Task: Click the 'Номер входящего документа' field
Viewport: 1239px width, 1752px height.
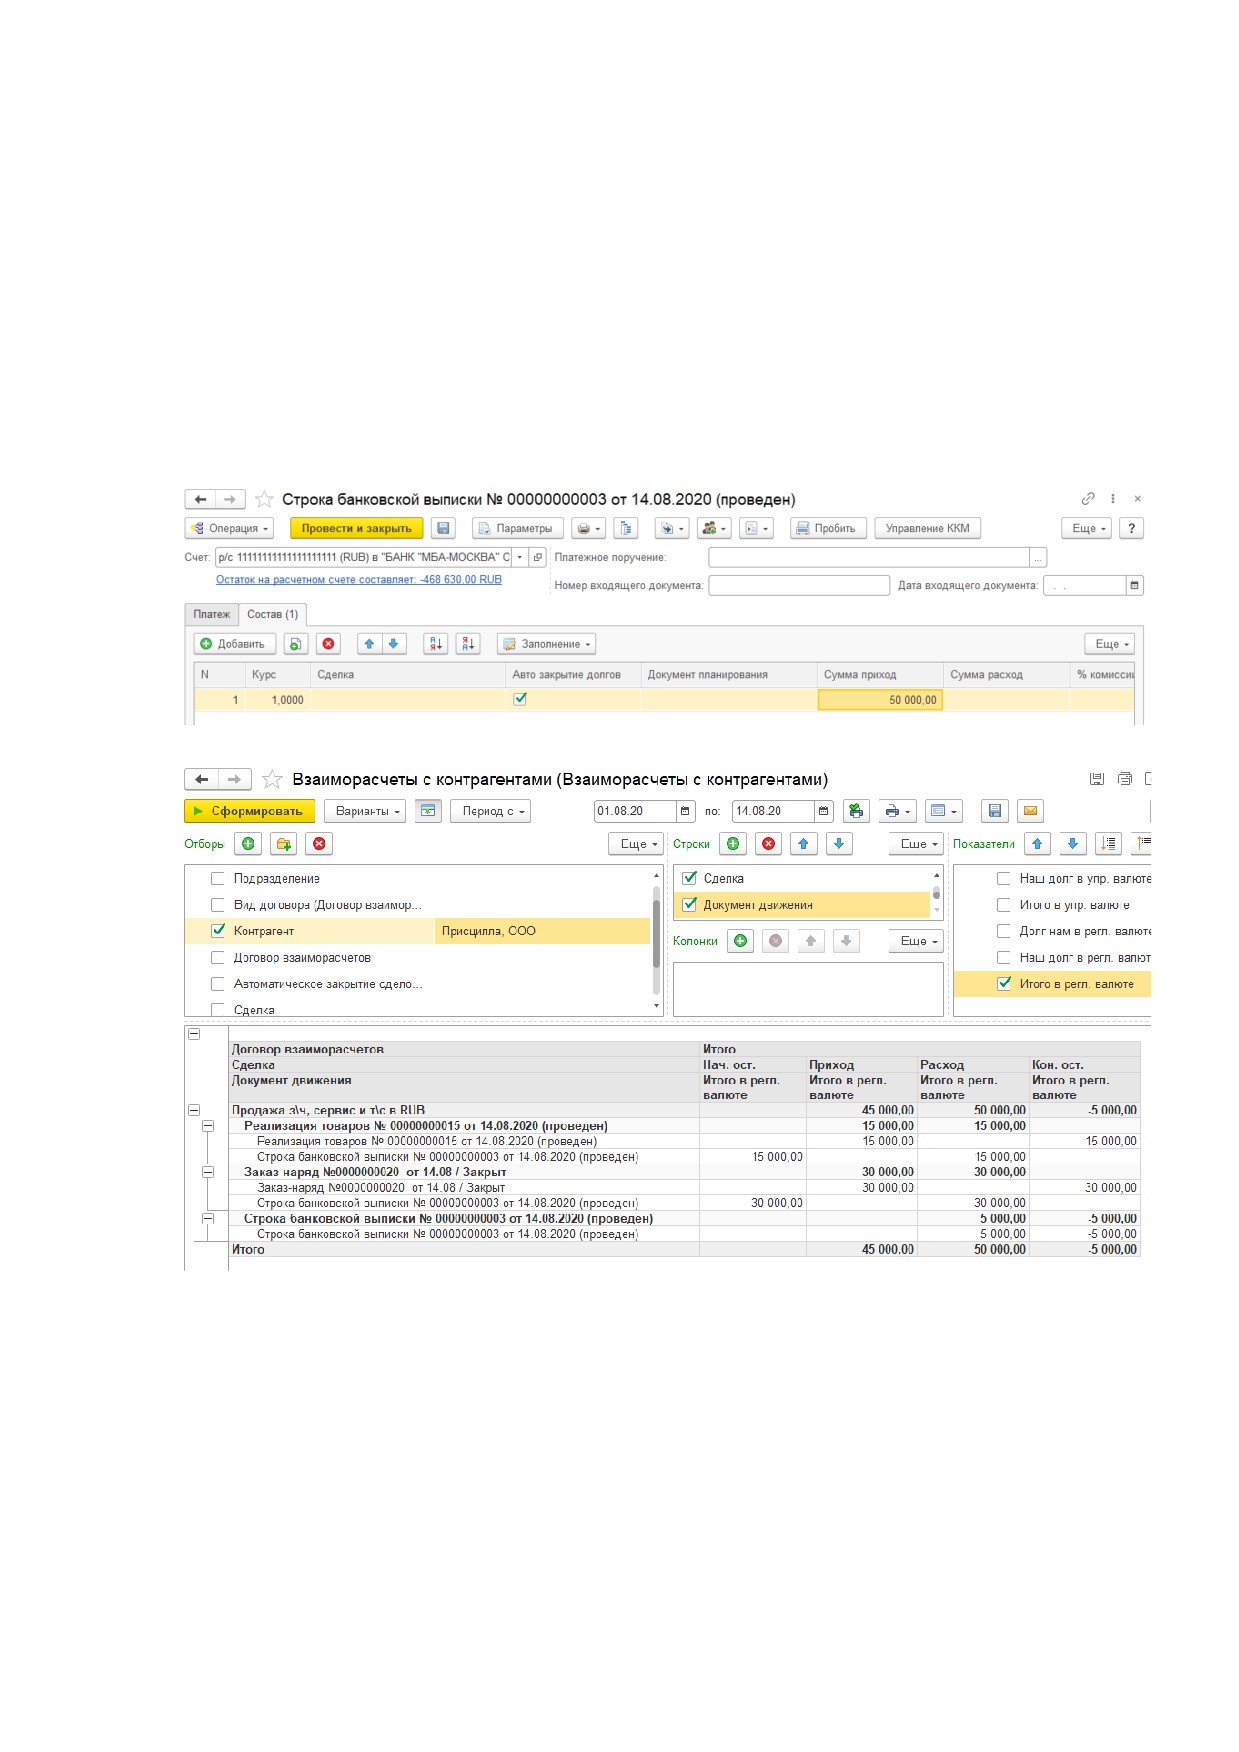Action: coord(799,585)
